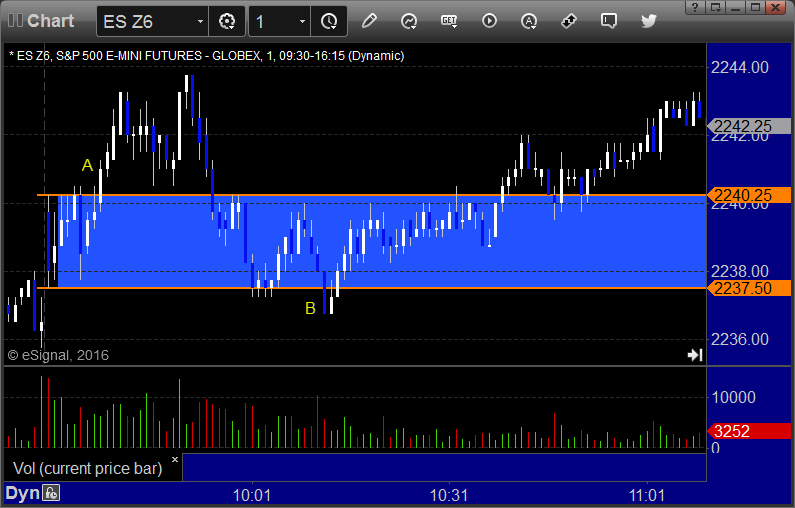The width and height of the screenshot is (795, 508).
Task: Toggle the formula icon next to Dyn
Action: [x=51, y=493]
